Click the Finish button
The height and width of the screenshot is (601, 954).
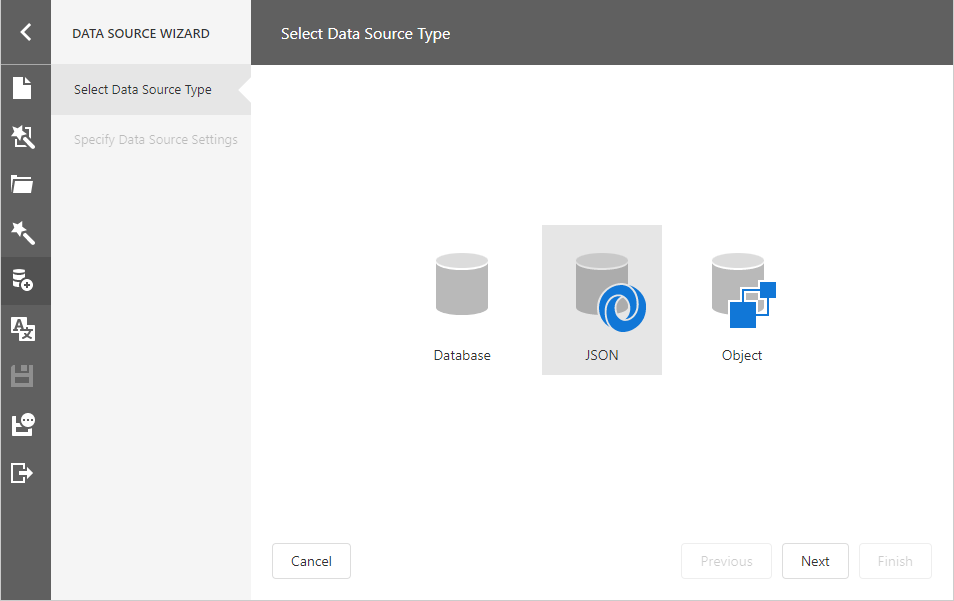tap(895, 561)
